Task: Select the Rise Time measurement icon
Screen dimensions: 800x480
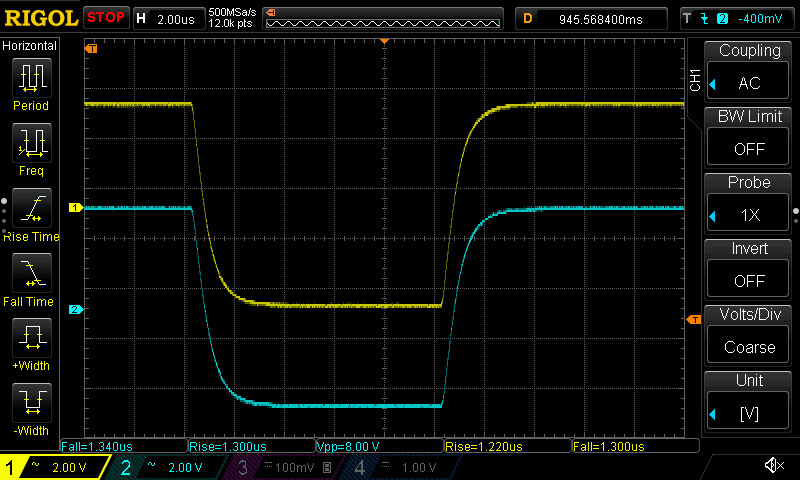Action: [x=32, y=208]
